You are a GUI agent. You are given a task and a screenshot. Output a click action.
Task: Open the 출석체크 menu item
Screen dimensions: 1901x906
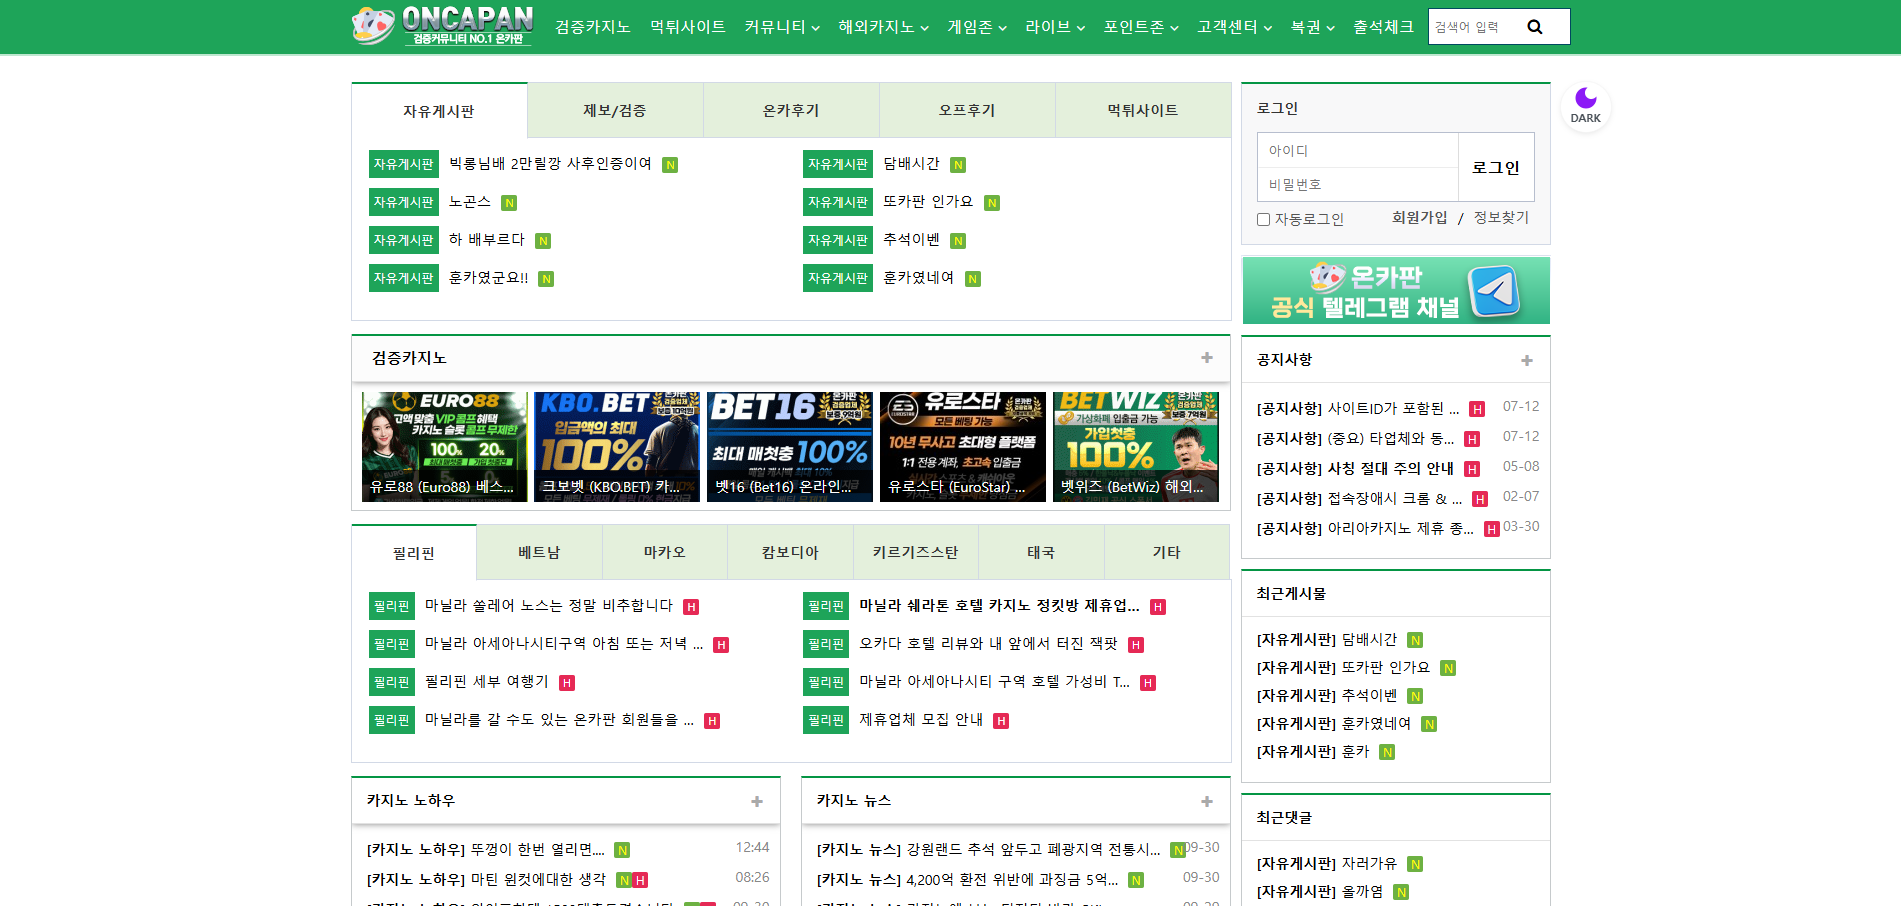coord(1383,27)
